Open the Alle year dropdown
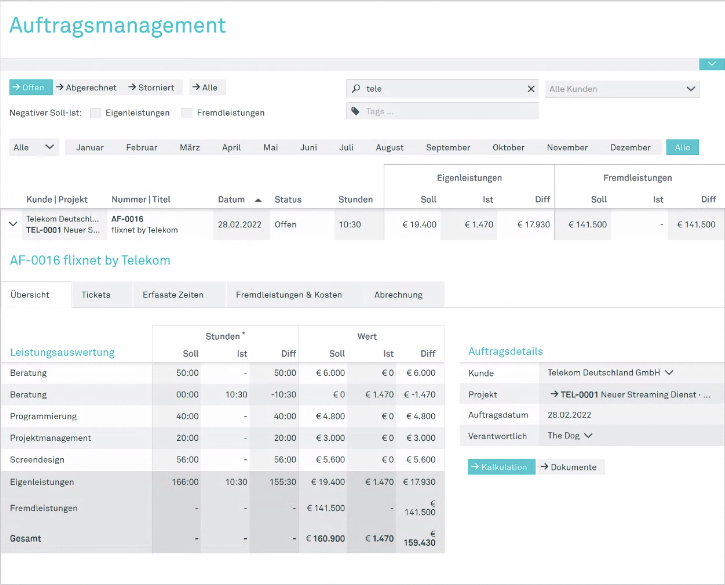Image resolution: width=725 pixels, height=585 pixels. (34, 148)
